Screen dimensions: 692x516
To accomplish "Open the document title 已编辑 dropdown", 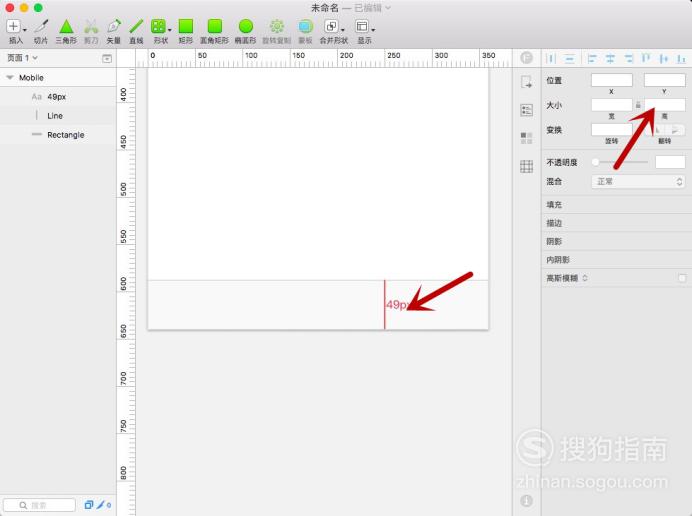I will pos(372,8).
